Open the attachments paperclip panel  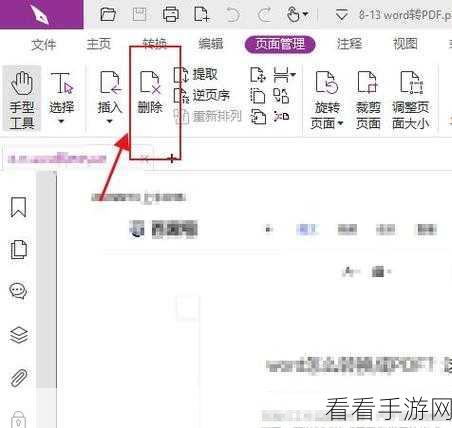pos(19,378)
